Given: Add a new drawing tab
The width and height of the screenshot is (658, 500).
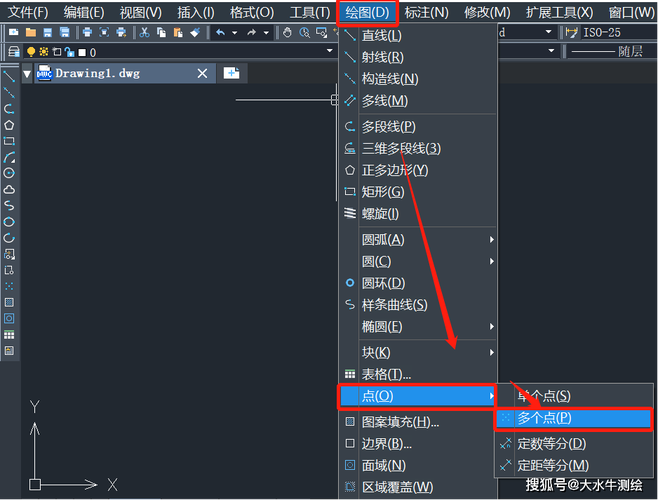Looking at the screenshot, I should (231, 73).
